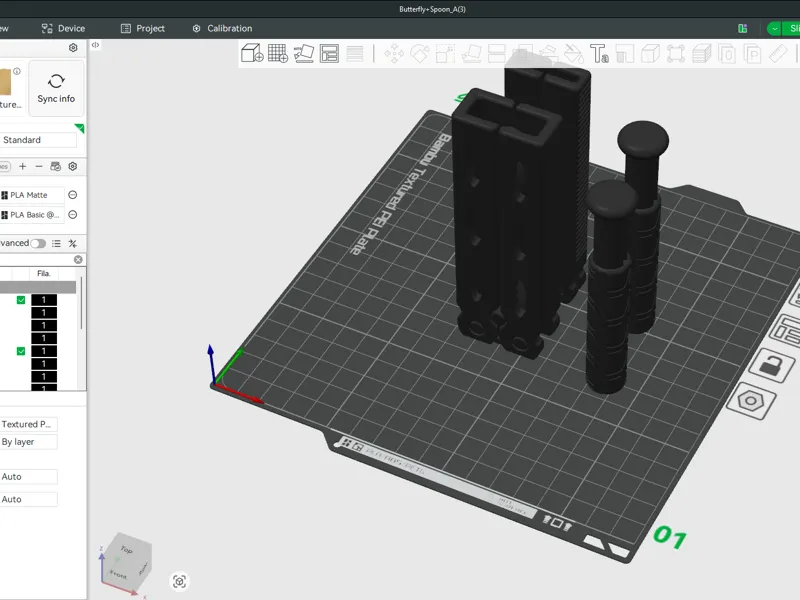Image resolution: width=800 pixels, height=600 pixels.
Task: Click the Arrange all objects icon
Action: [x=330, y=53]
